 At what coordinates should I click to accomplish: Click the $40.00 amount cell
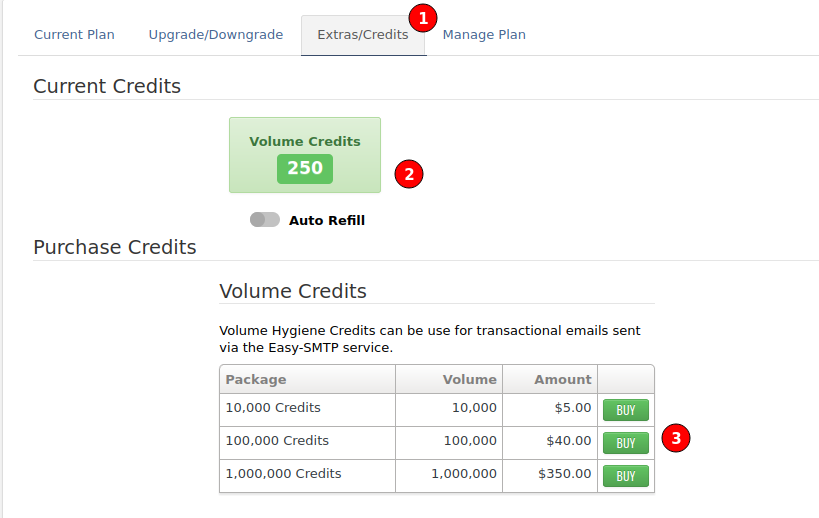point(569,441)
